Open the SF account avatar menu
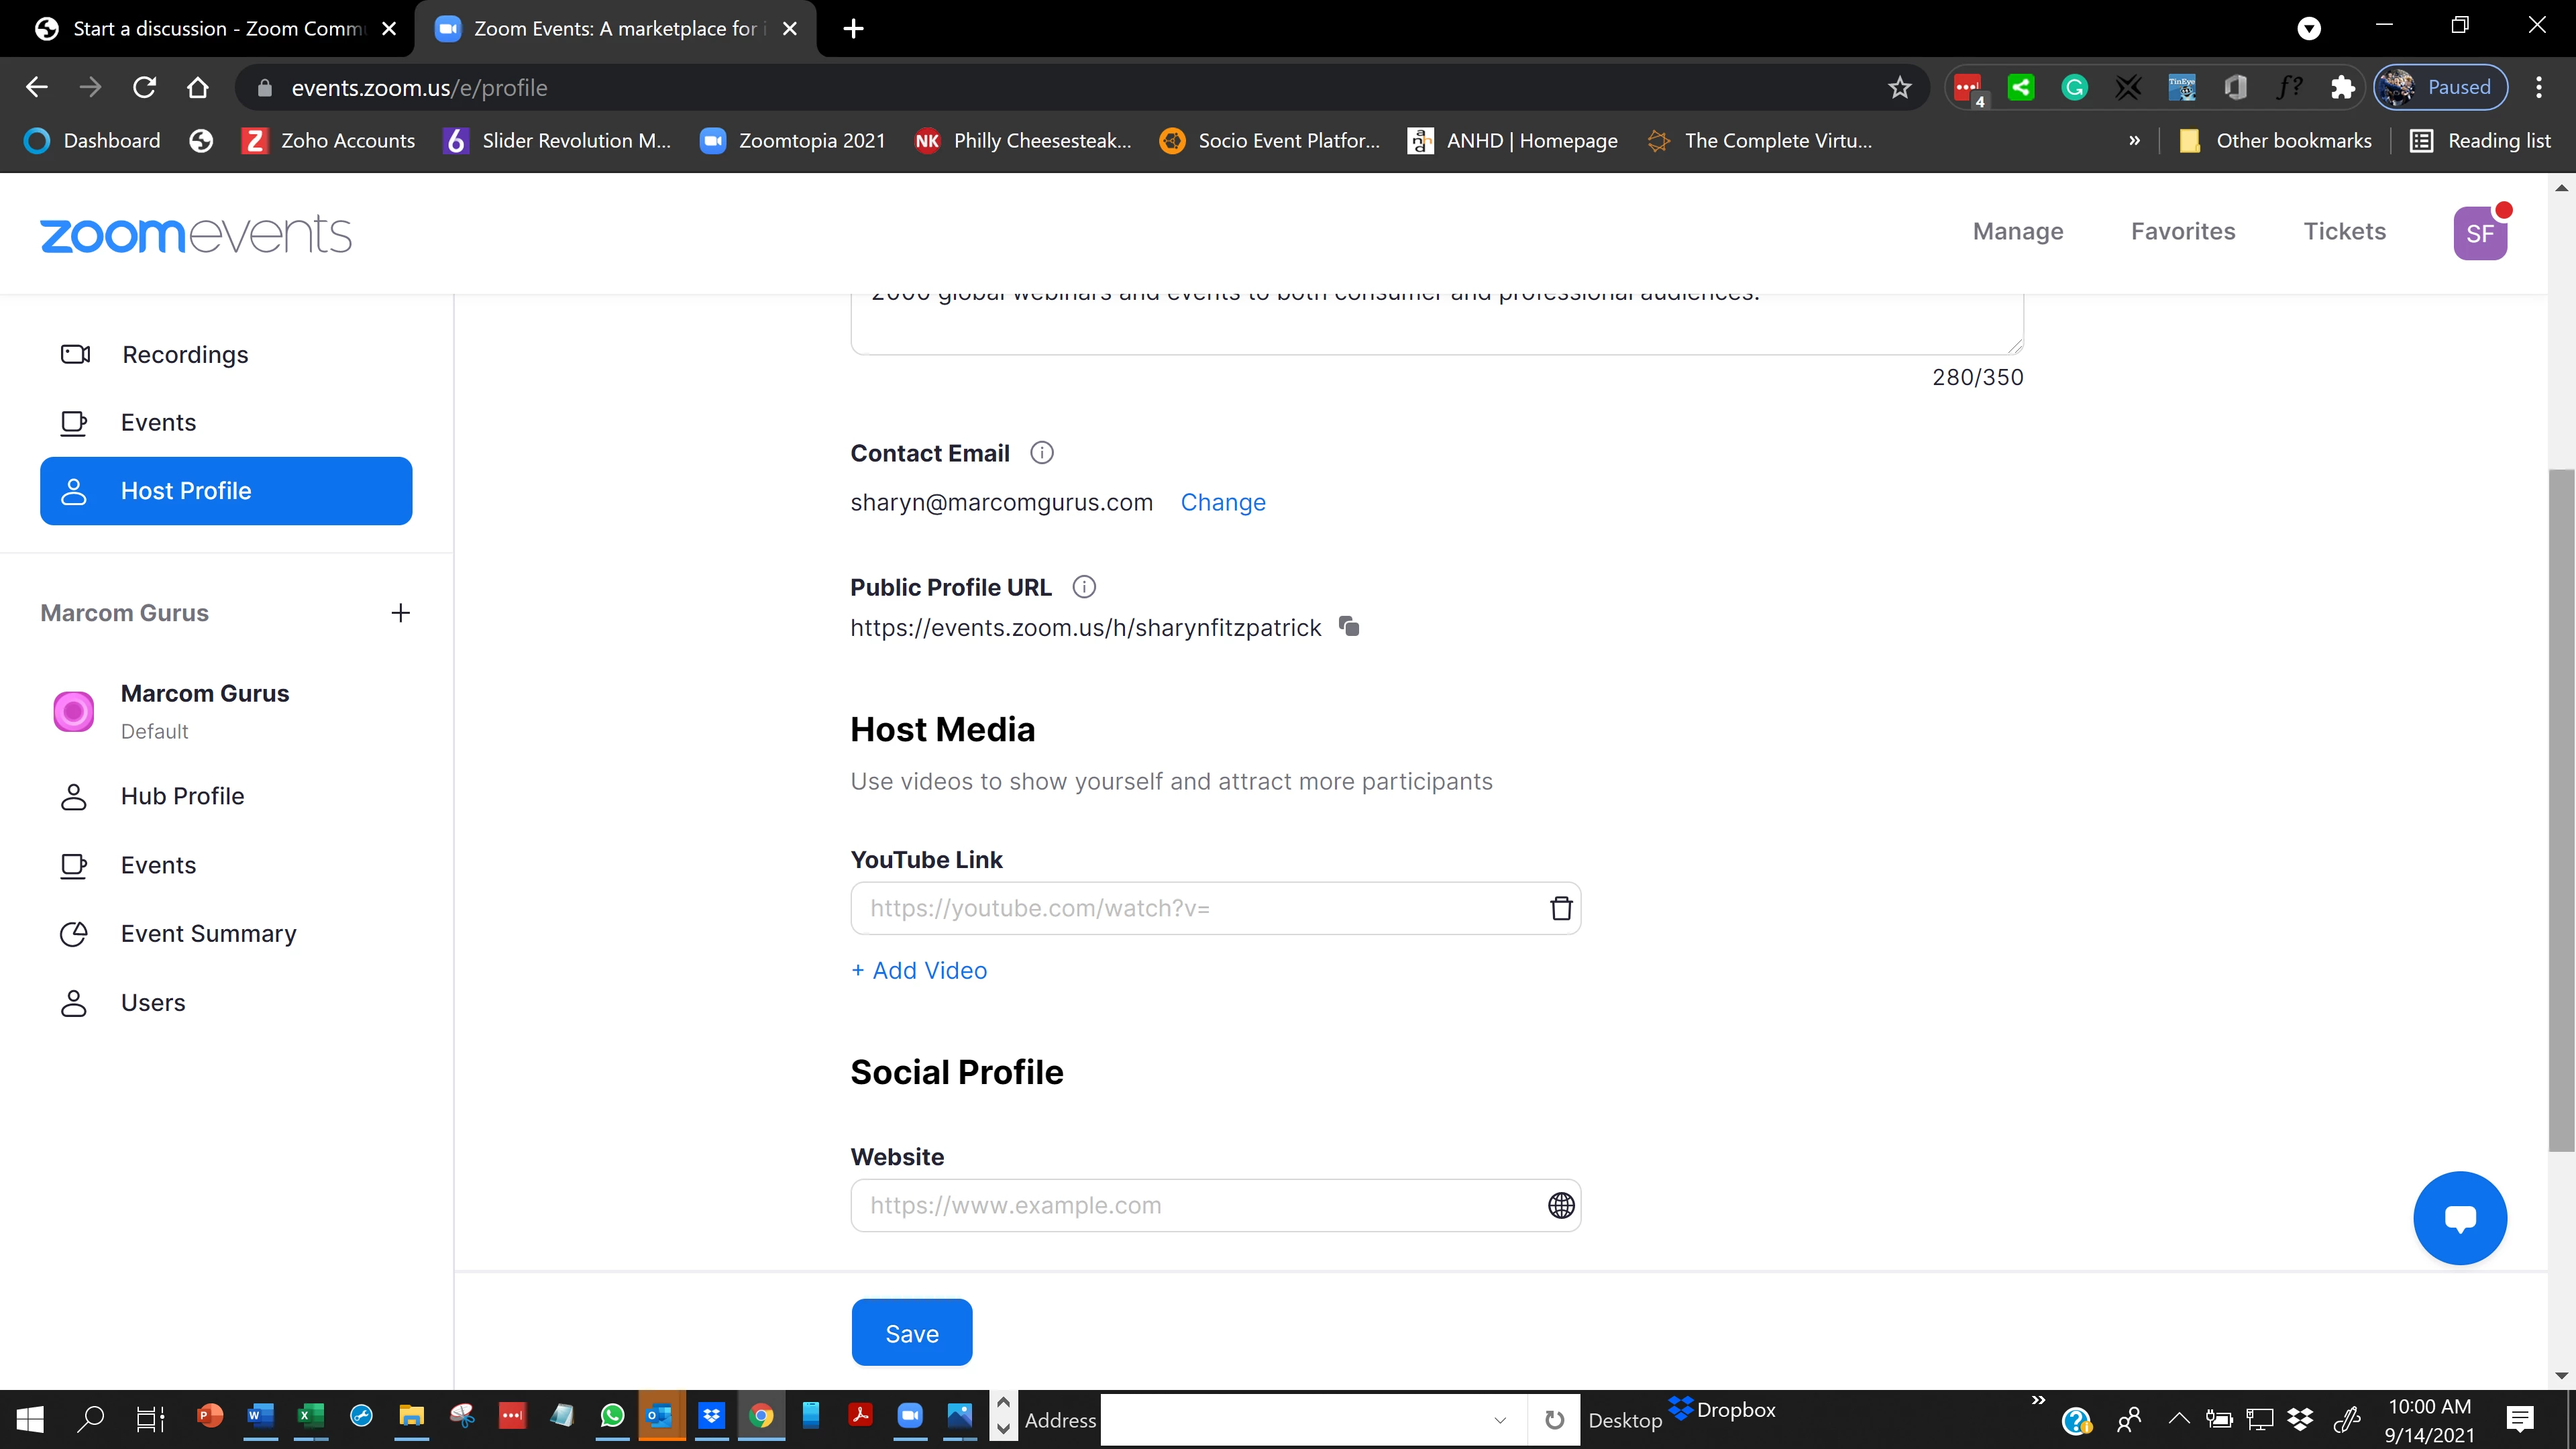 [2479, 233]
